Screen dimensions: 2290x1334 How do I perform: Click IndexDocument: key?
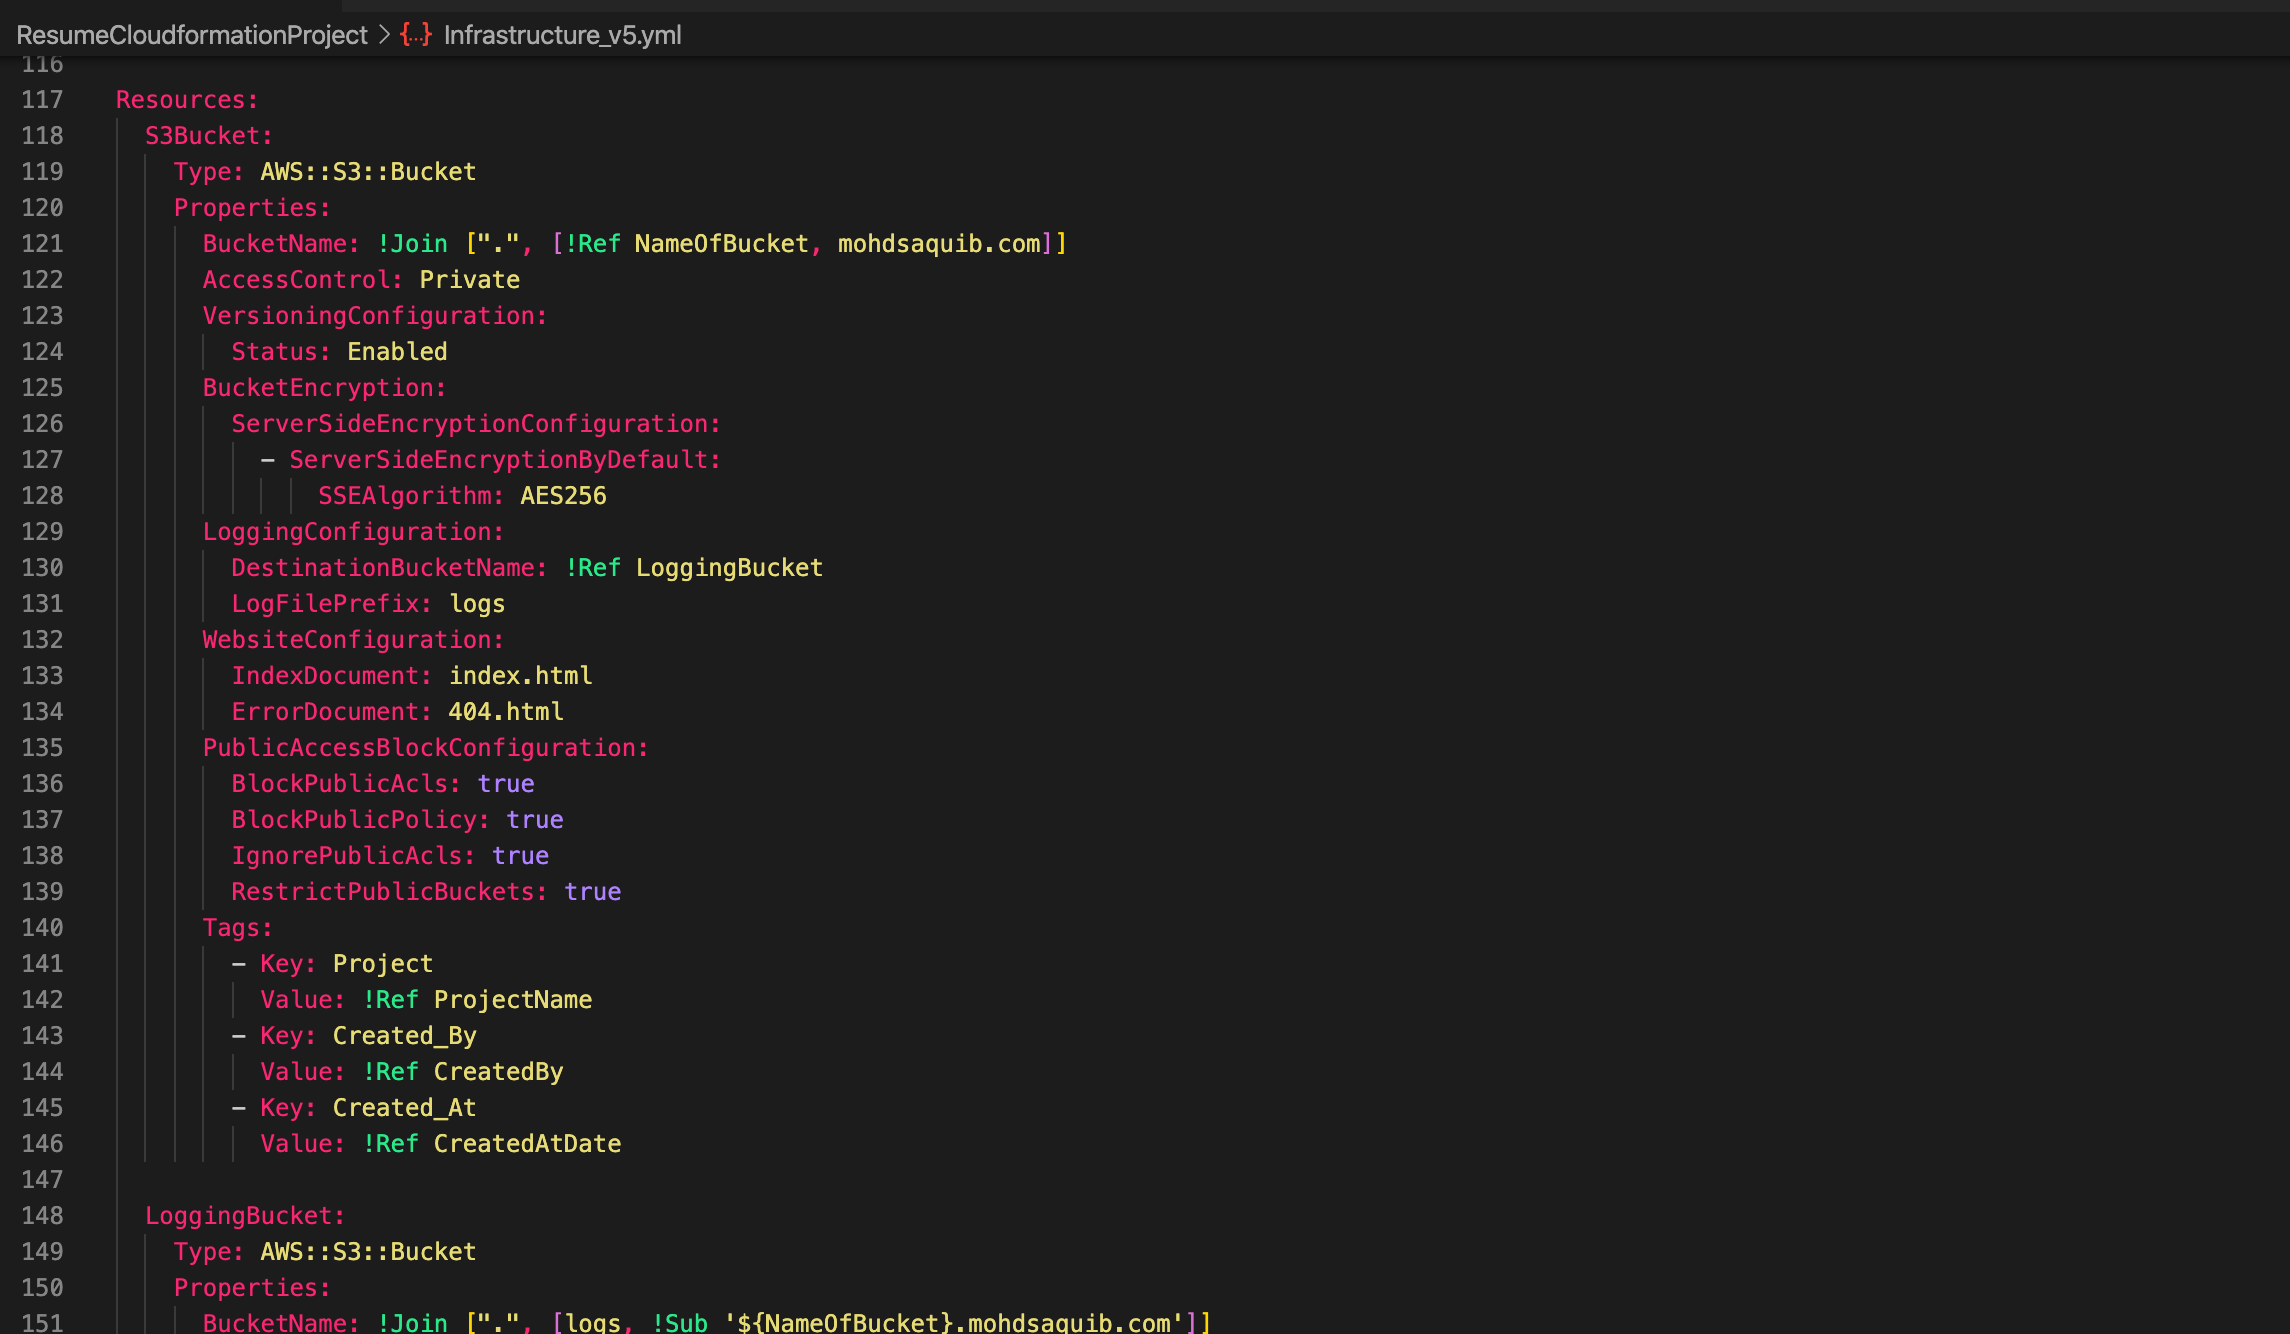332,676
